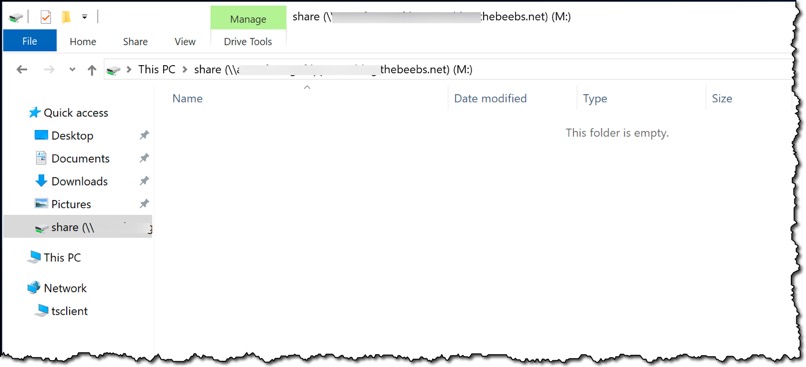The width and height of the screenshot is (806, 367).
Task: Open the View ribbon tab
Action: [185, 42]
